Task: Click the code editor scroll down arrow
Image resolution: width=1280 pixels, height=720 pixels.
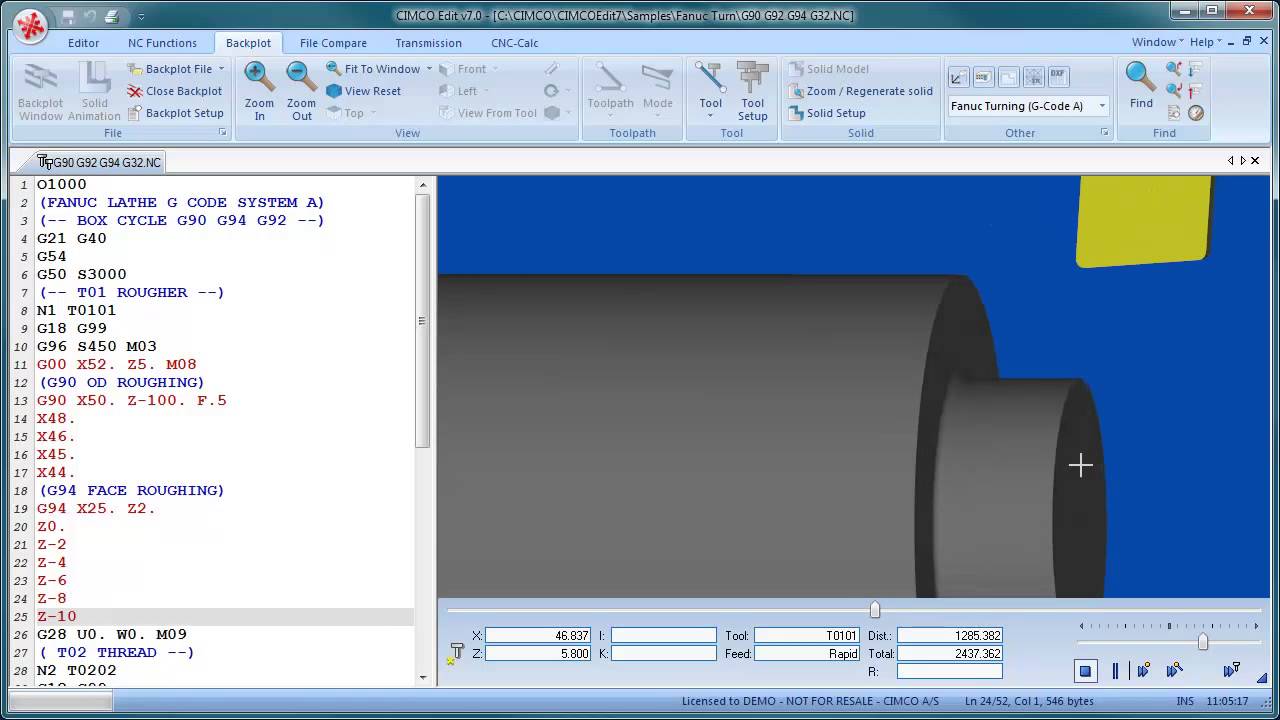Action: [x=423, y=677]
